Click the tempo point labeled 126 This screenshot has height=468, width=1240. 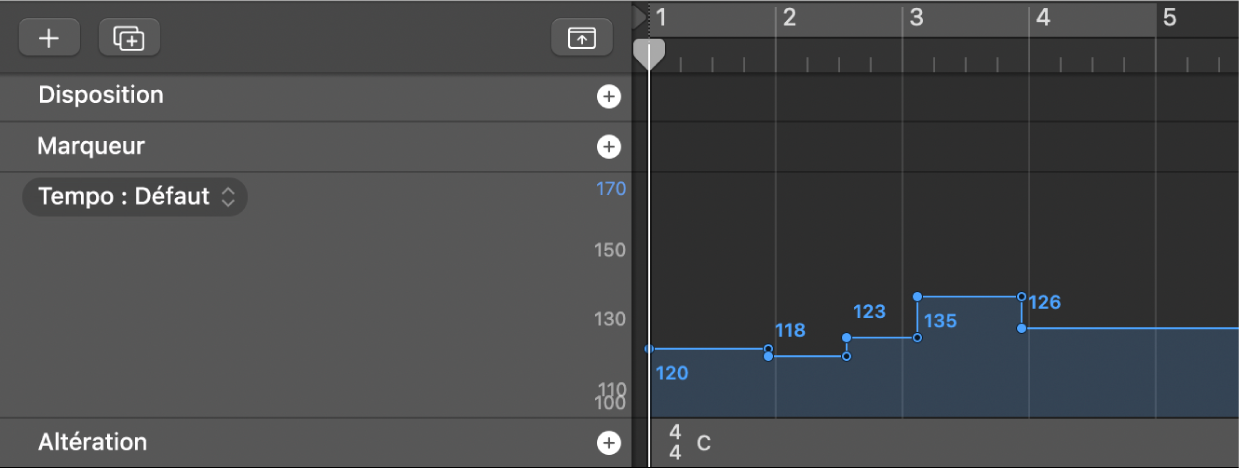(1021, 327)
